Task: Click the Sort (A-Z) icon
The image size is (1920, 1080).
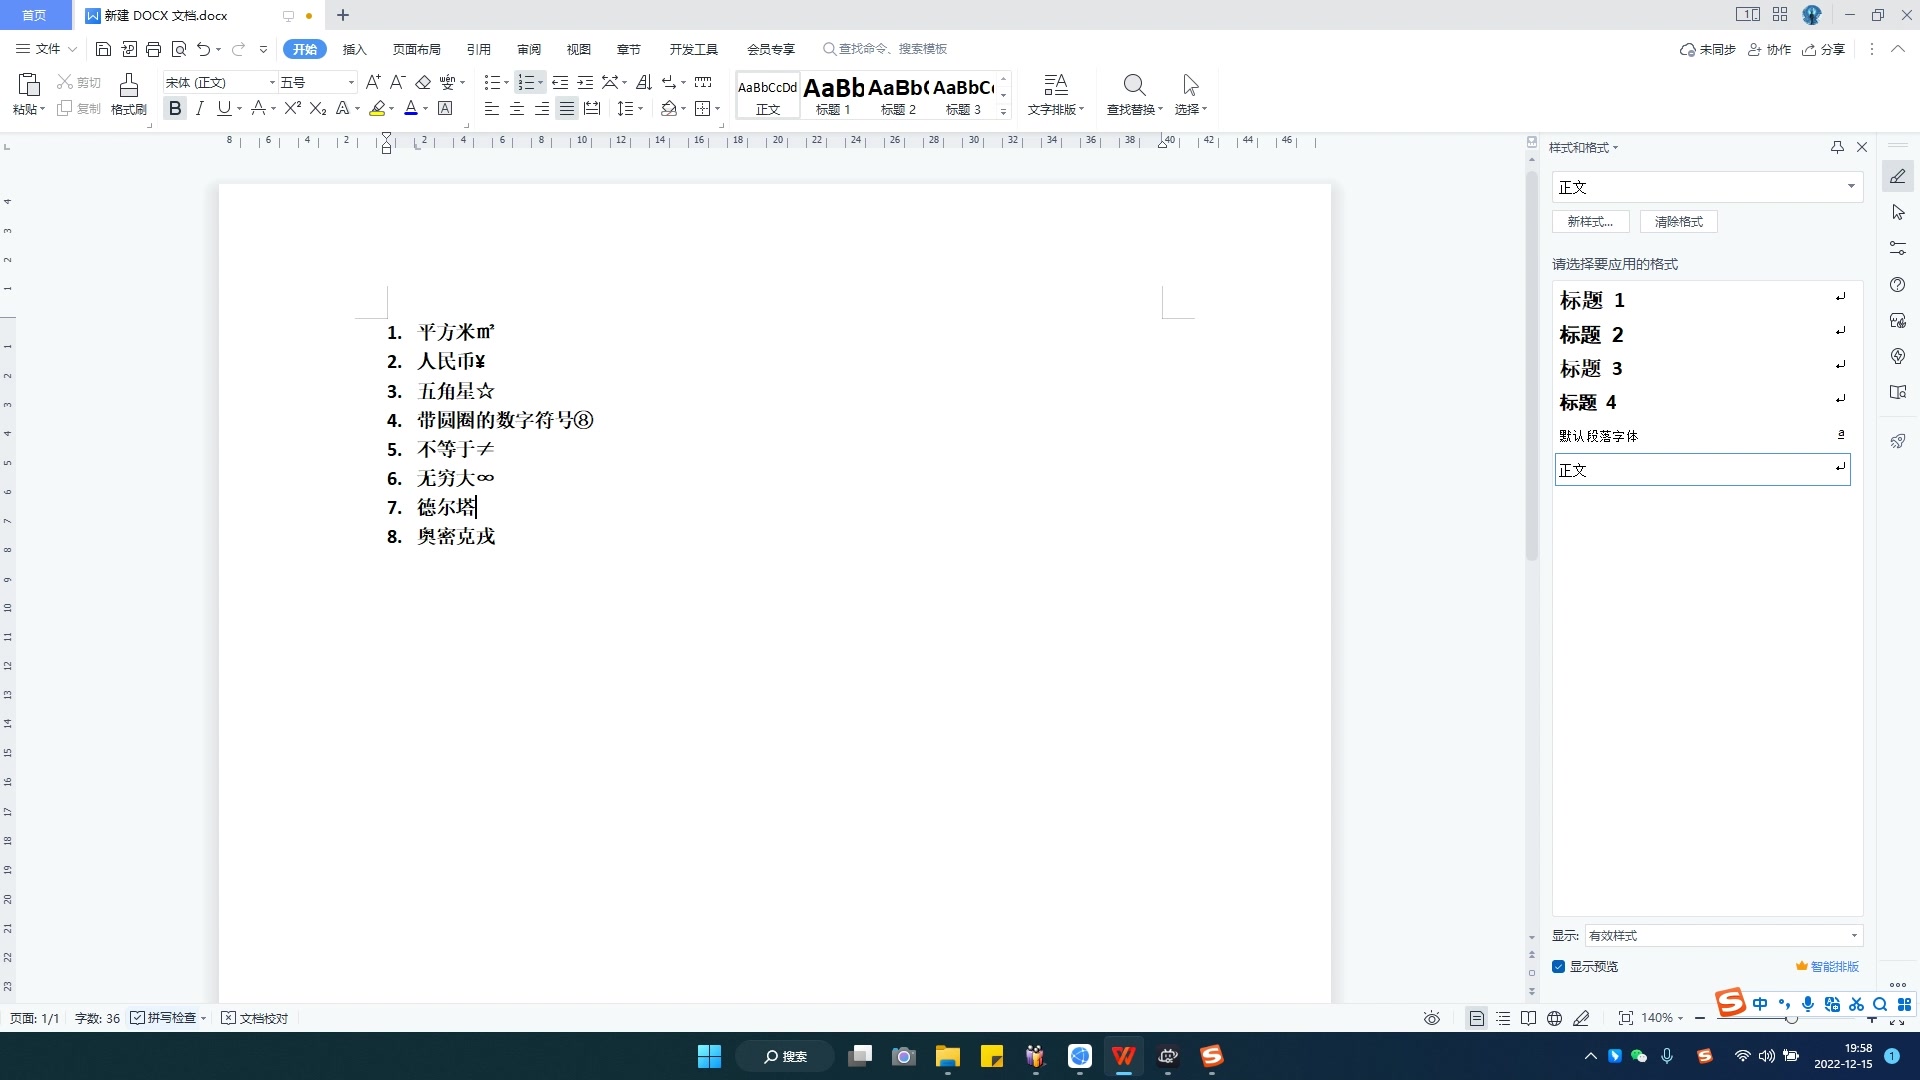Action: tap(644, 82)
